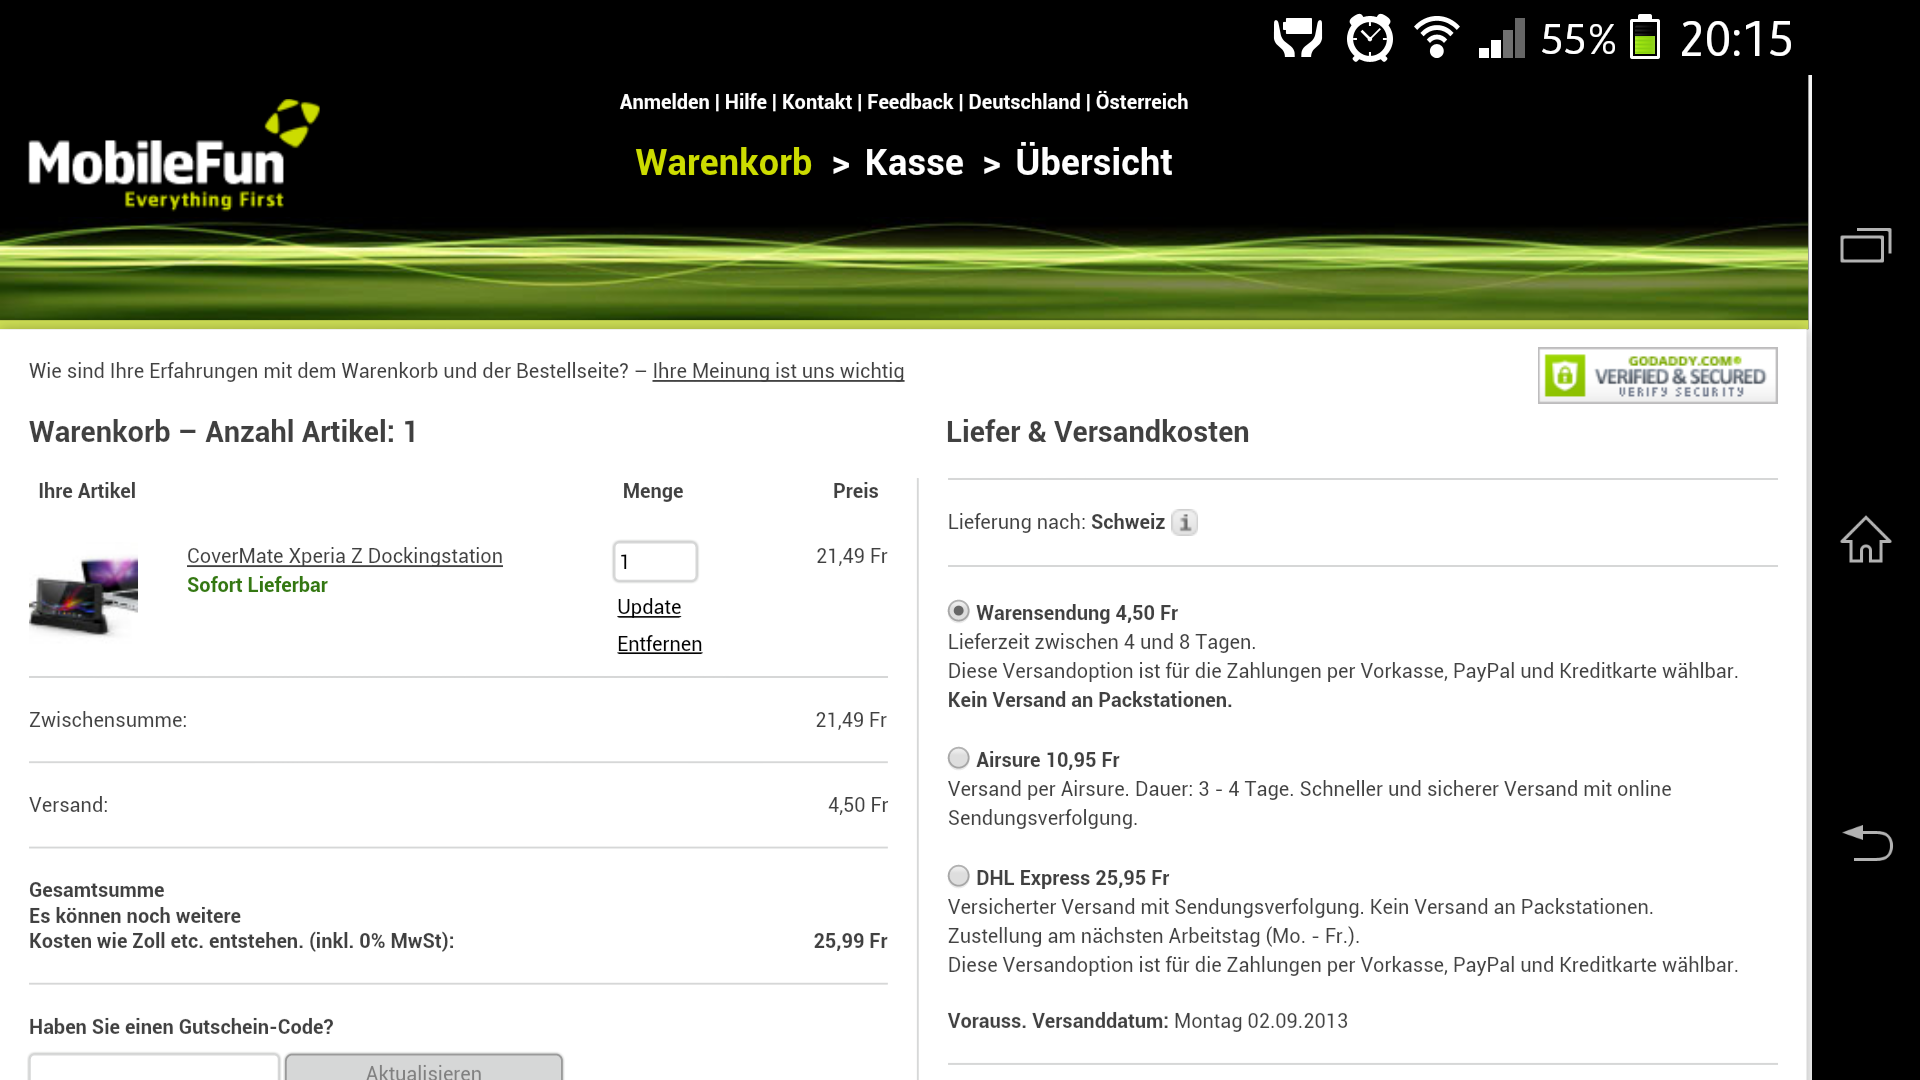This screenshot has width=1920, height=1080.
Task: Tap the signal strength icon
Action: click(1501, 39)
